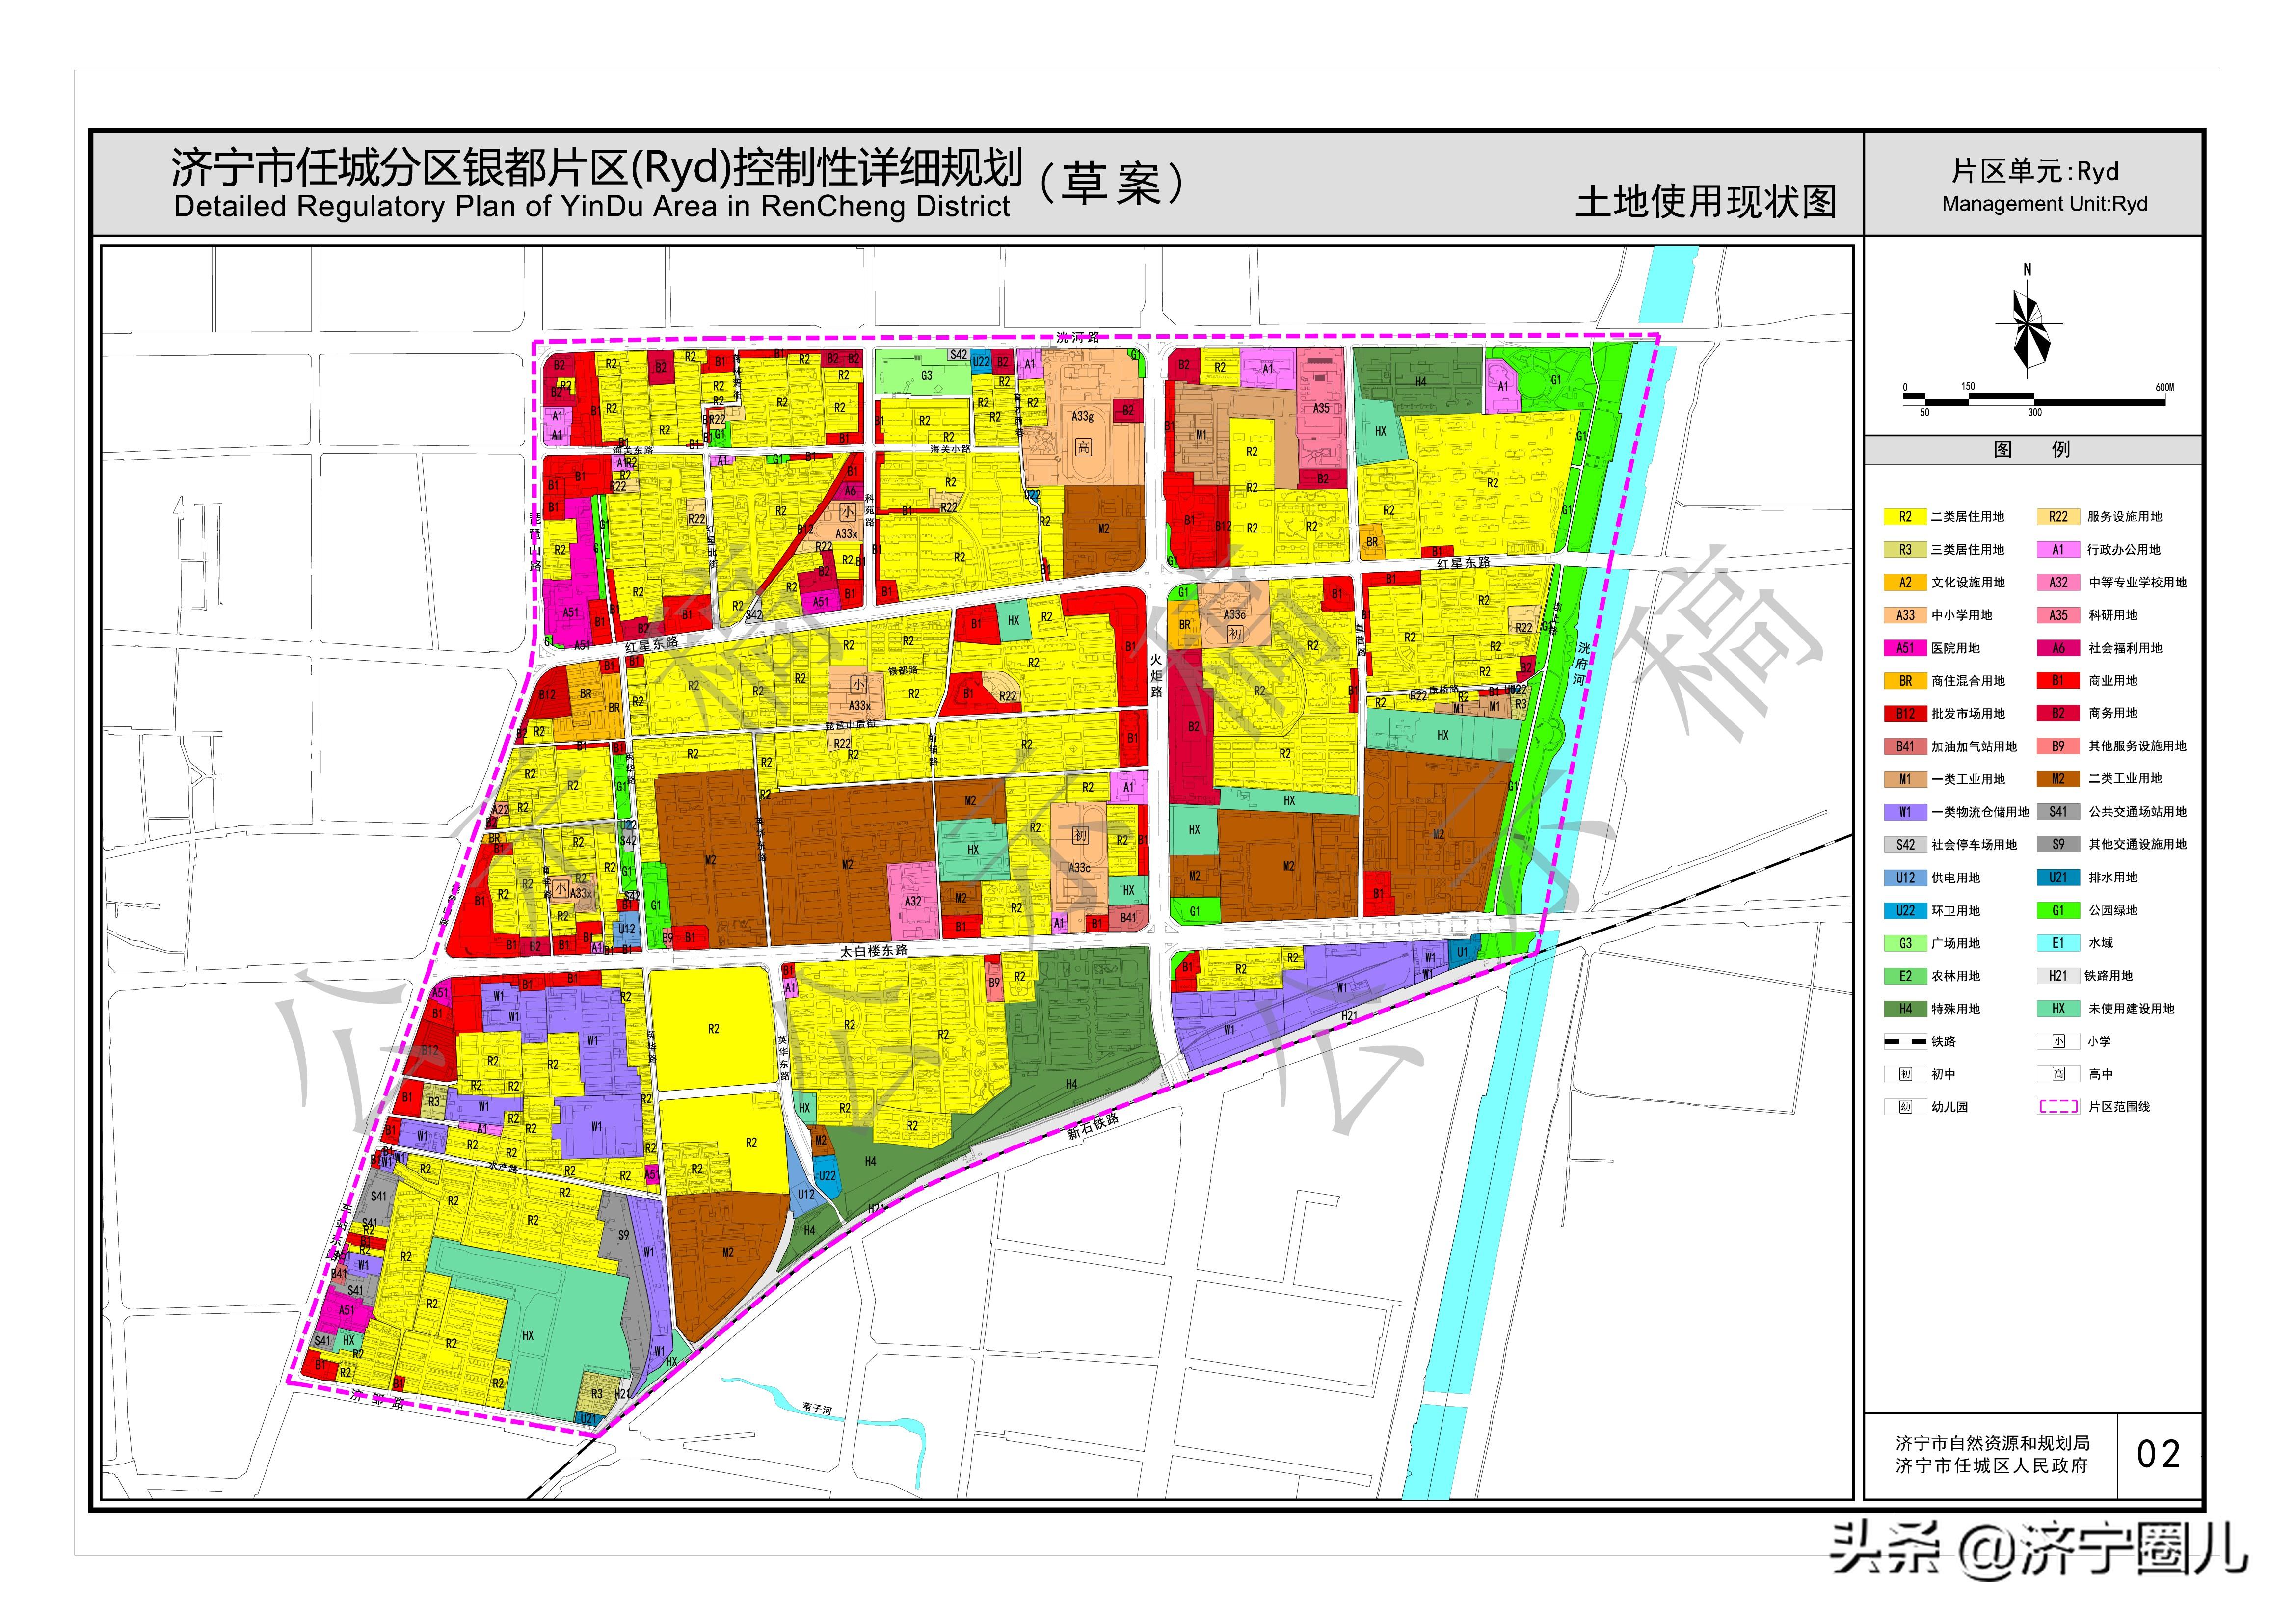This screenshot has width=2296, height=1624.
Task: Click the 土地使用现状图 title text
Action: pos(1706,202)
